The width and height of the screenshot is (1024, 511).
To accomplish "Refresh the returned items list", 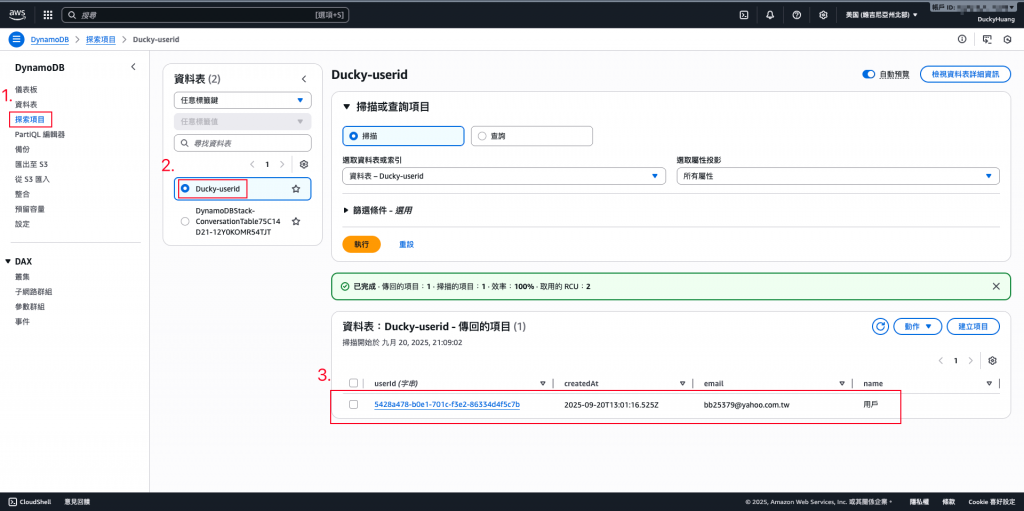I will coord(881,326).
